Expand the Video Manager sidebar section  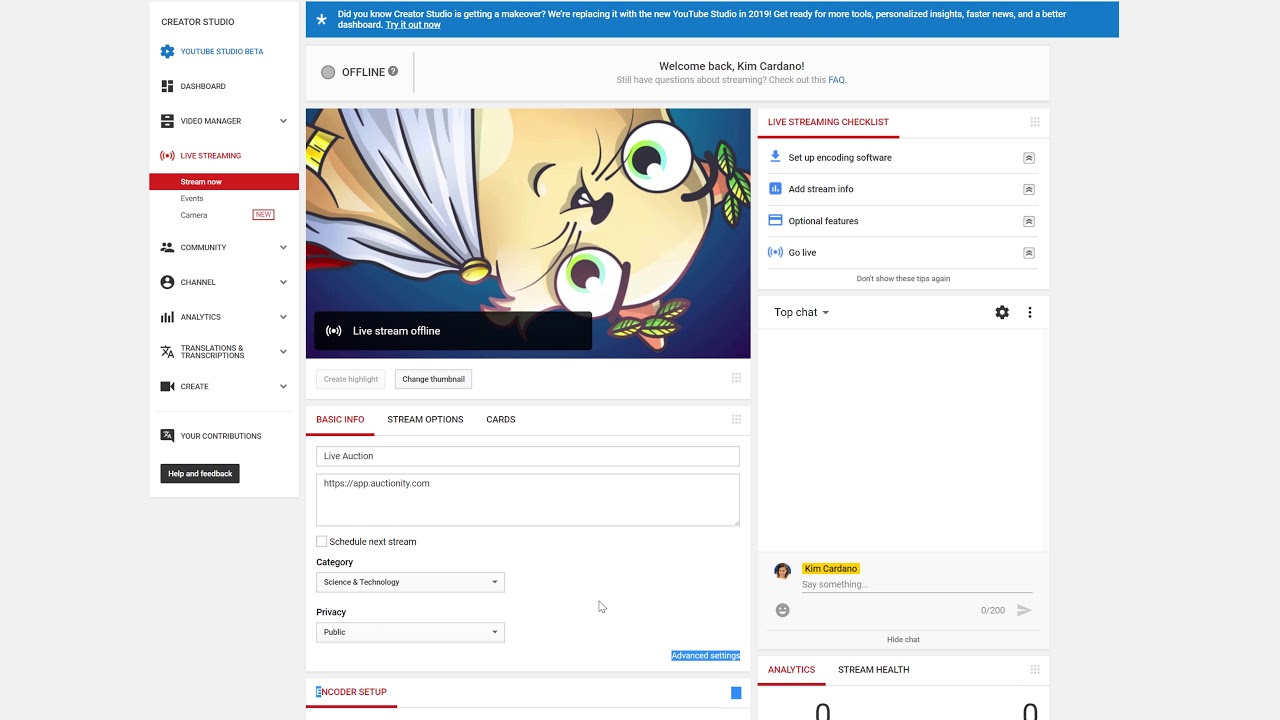283,121
